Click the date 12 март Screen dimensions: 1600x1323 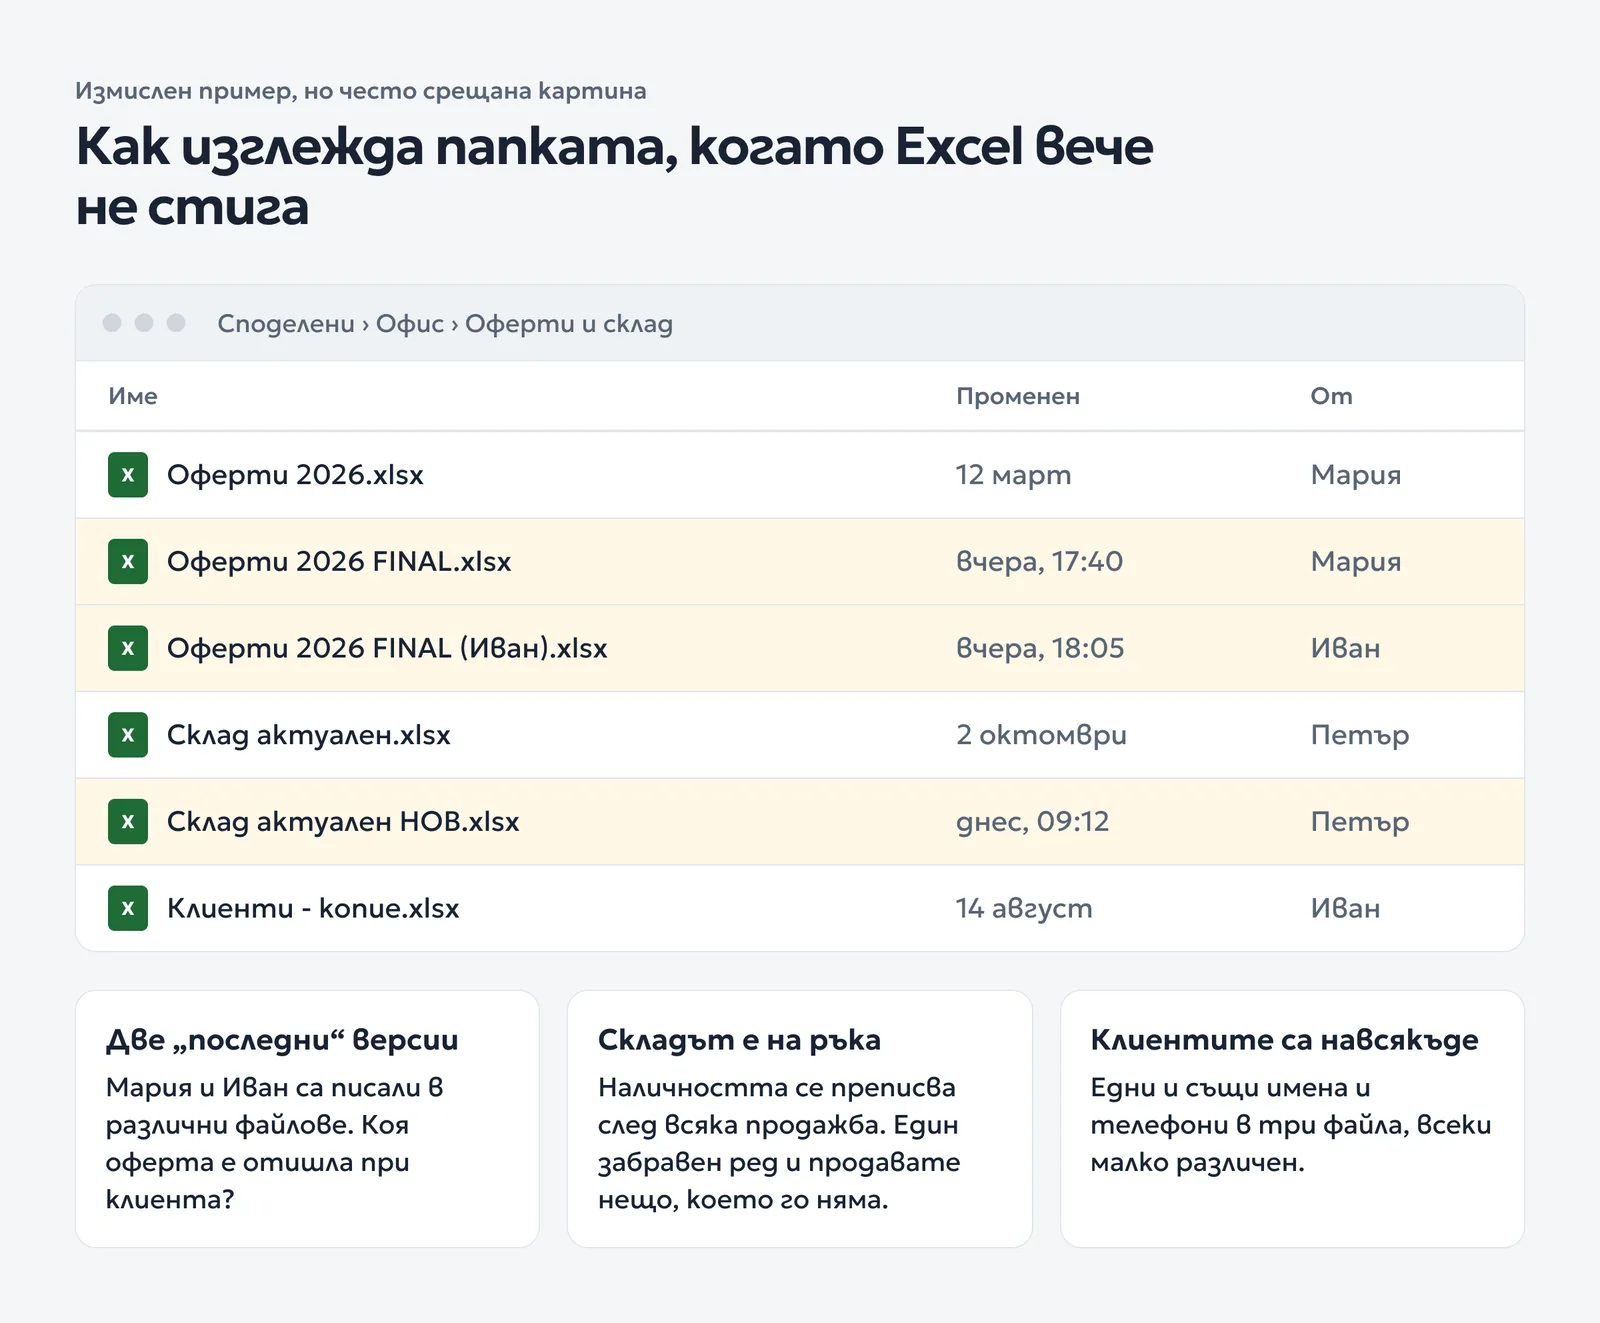pos(1013,475)
